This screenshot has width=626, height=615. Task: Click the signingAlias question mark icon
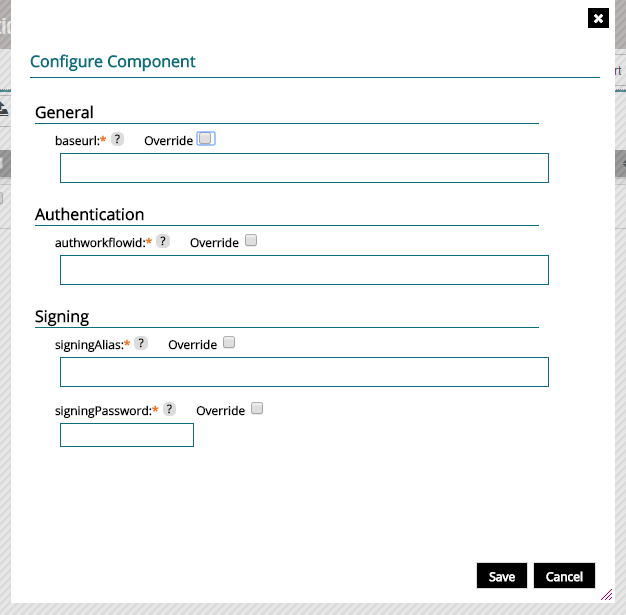(141, 343)
